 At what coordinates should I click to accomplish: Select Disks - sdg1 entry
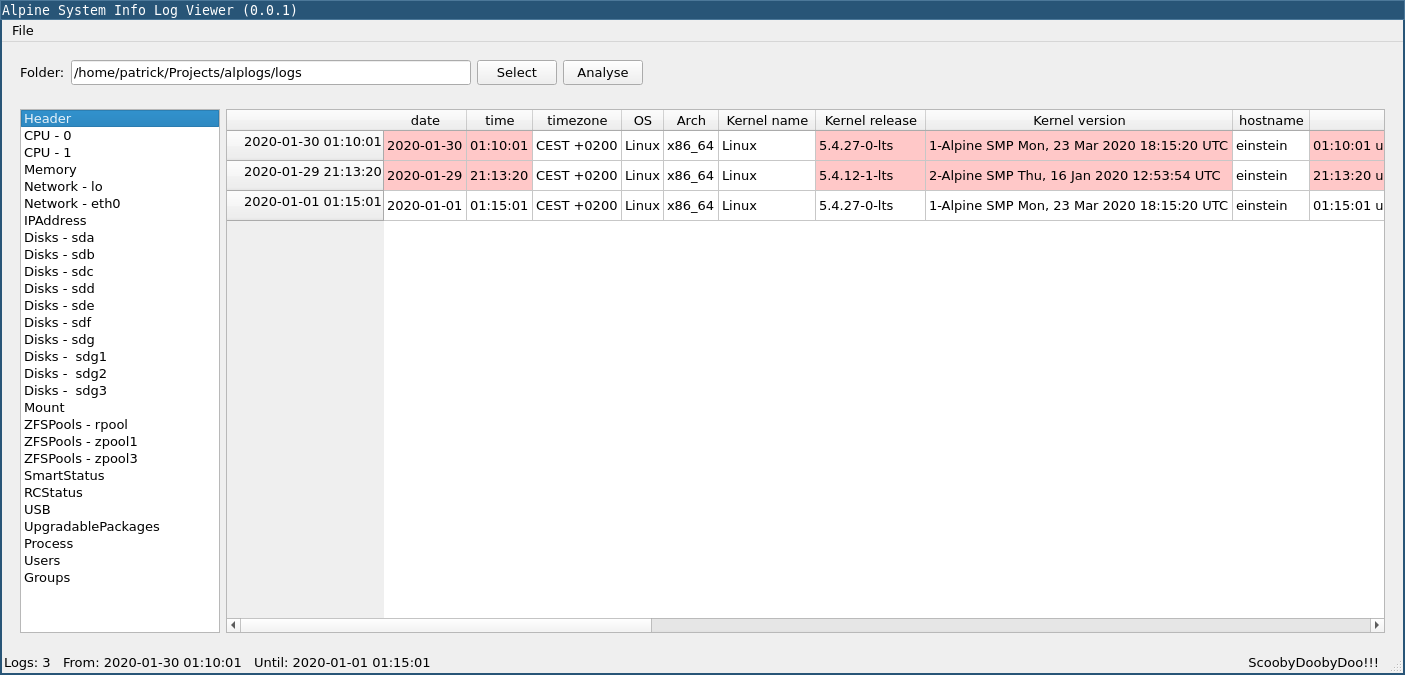click(120, 357)
